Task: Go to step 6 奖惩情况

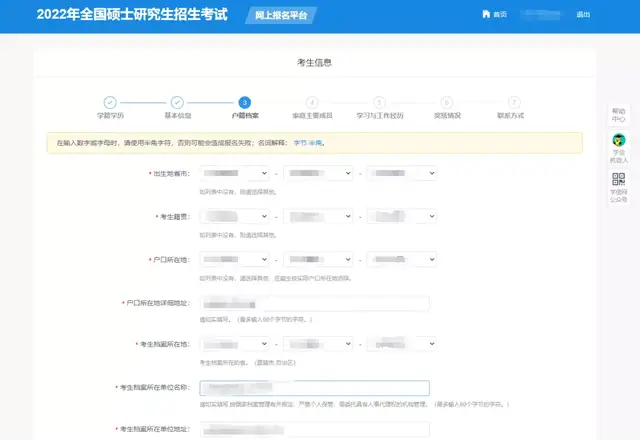Action: coord(447,102)
